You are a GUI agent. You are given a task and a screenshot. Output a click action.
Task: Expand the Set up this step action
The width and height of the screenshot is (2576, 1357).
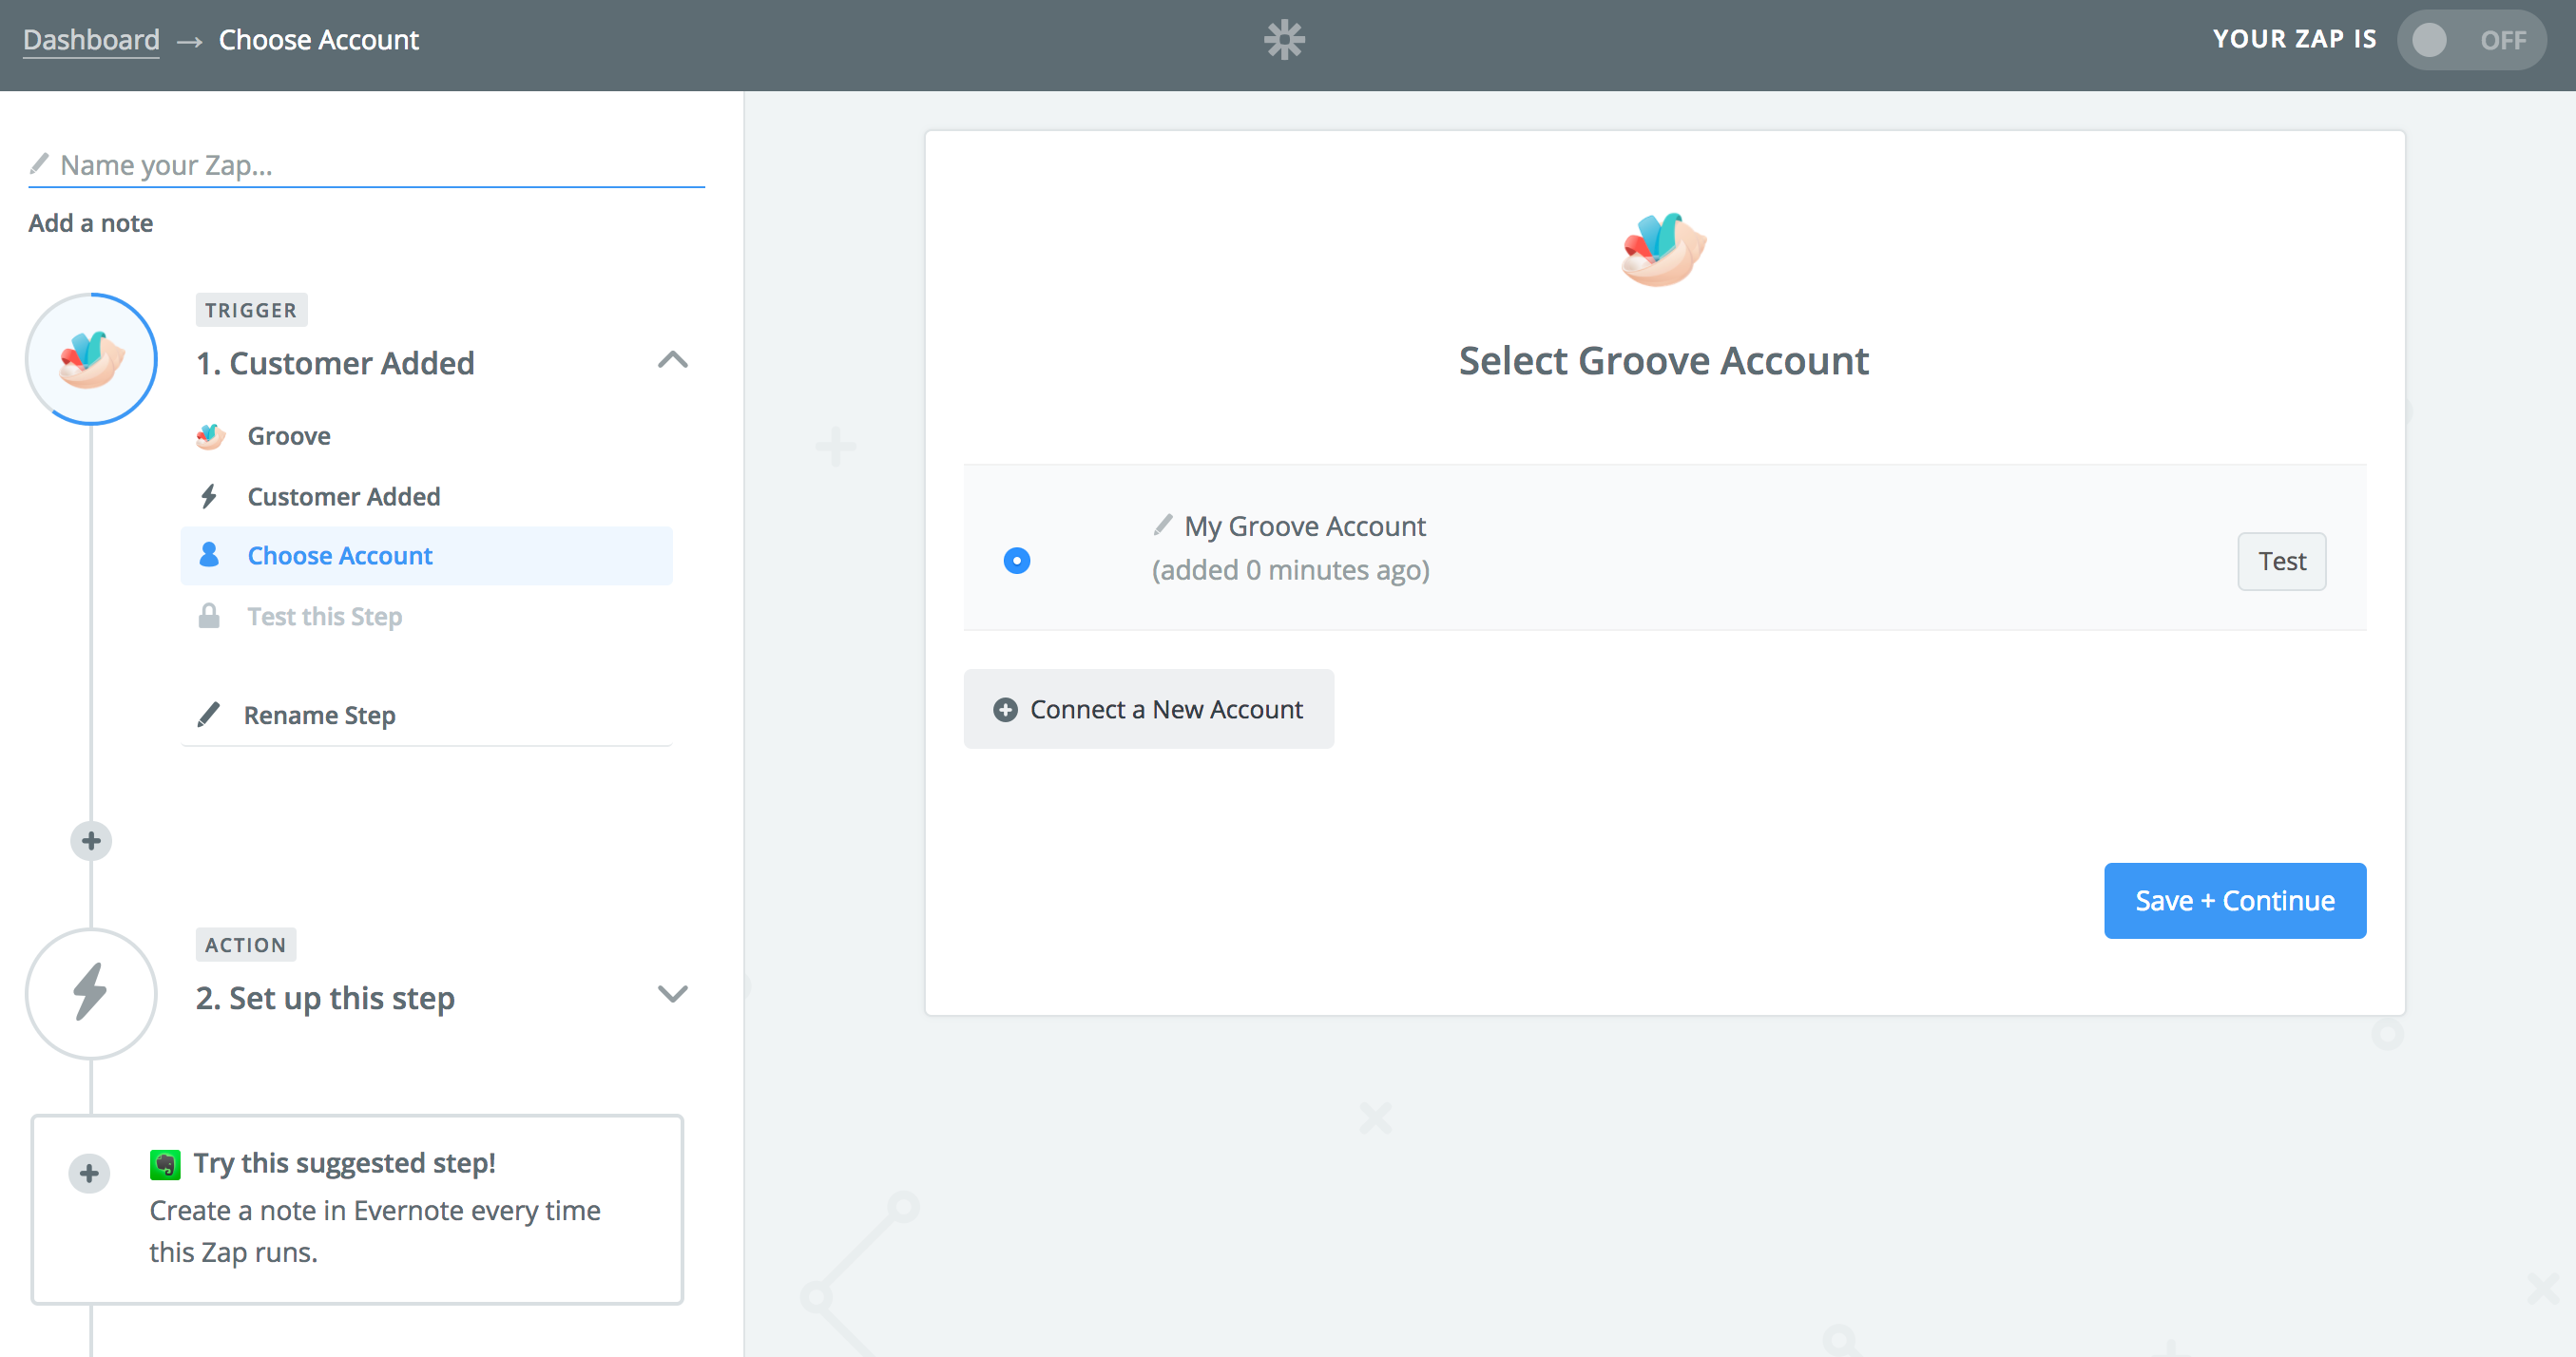point(673,994)
